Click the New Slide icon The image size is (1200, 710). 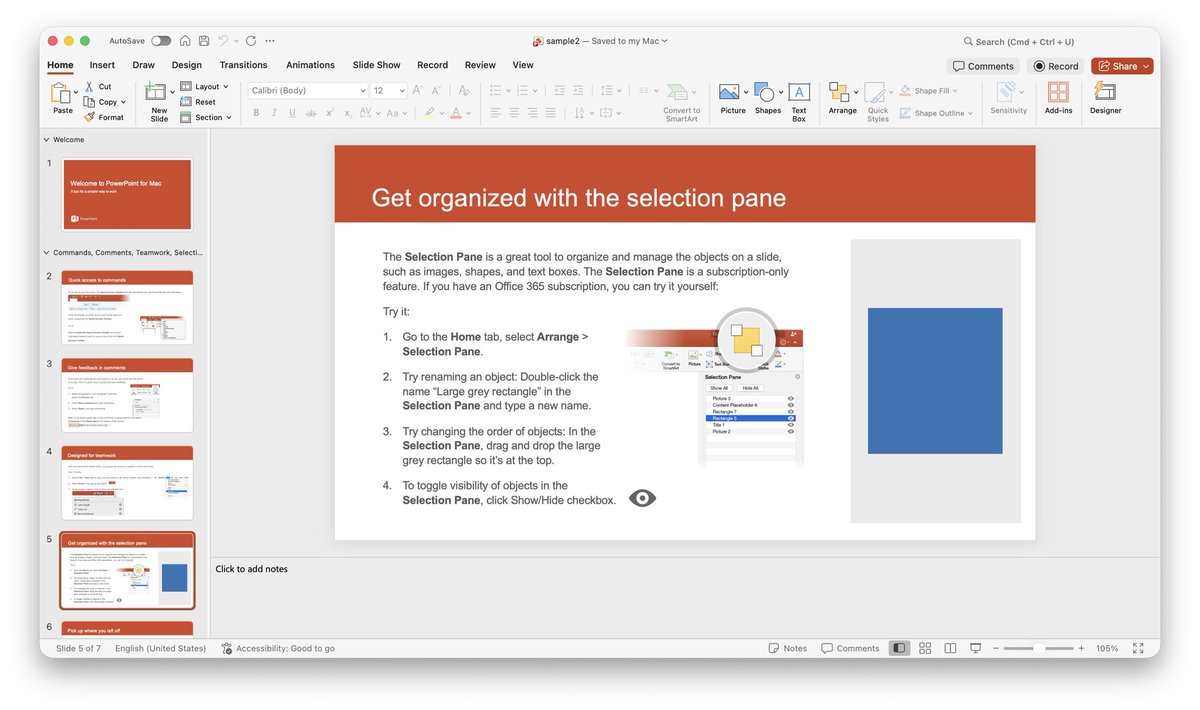[156, 93]
